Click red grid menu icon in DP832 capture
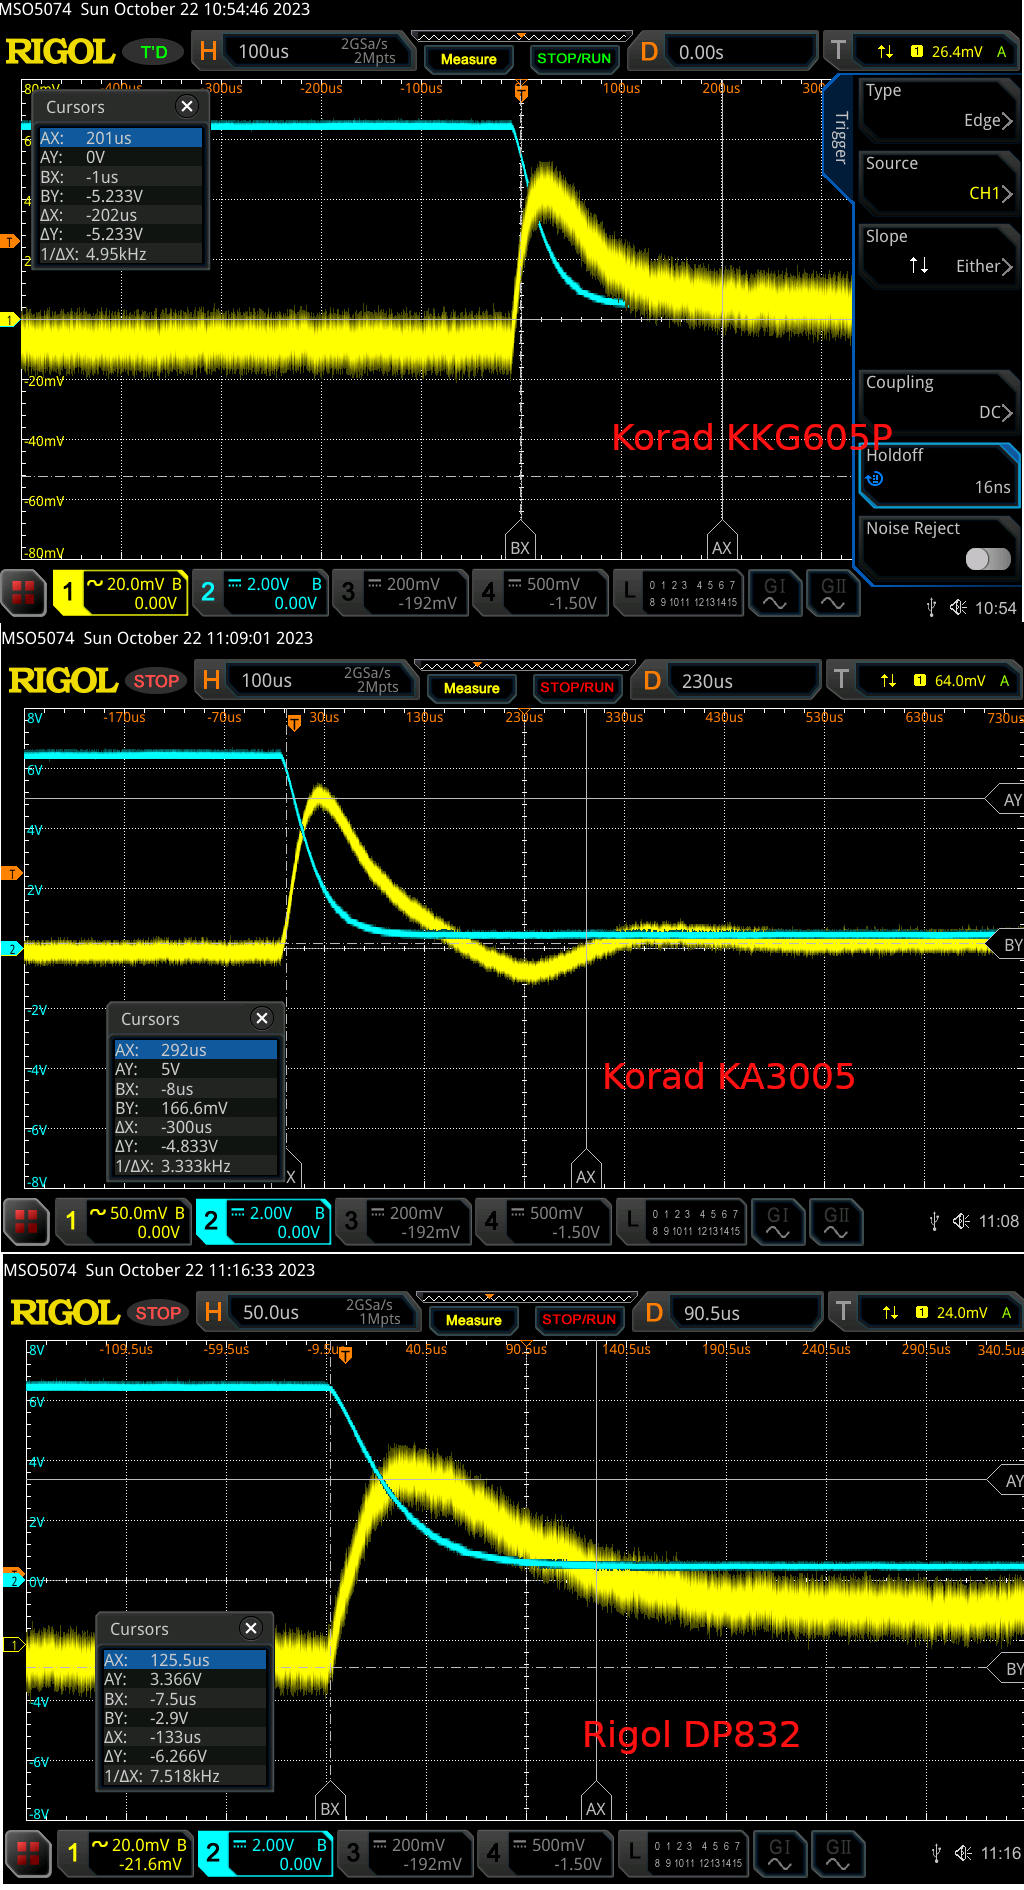This screenshot has height=1890, width=1024. pos(28,1854)
